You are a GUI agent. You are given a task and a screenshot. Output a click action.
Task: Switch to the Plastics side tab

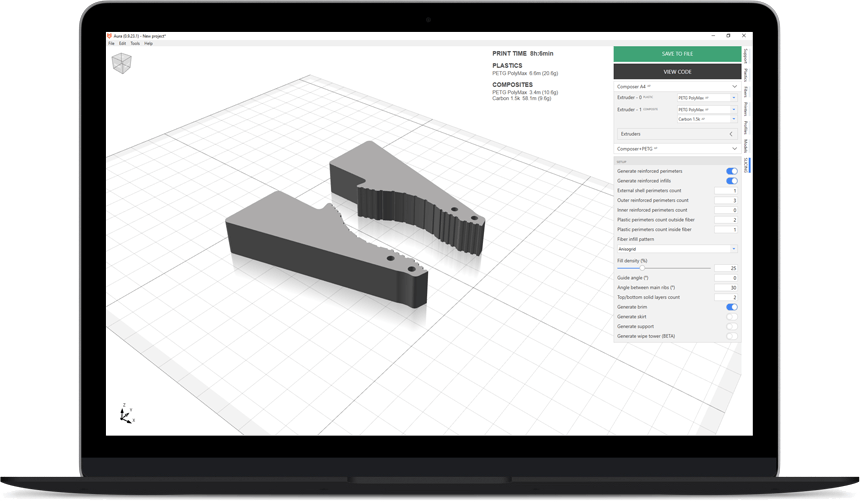[746, 75]
